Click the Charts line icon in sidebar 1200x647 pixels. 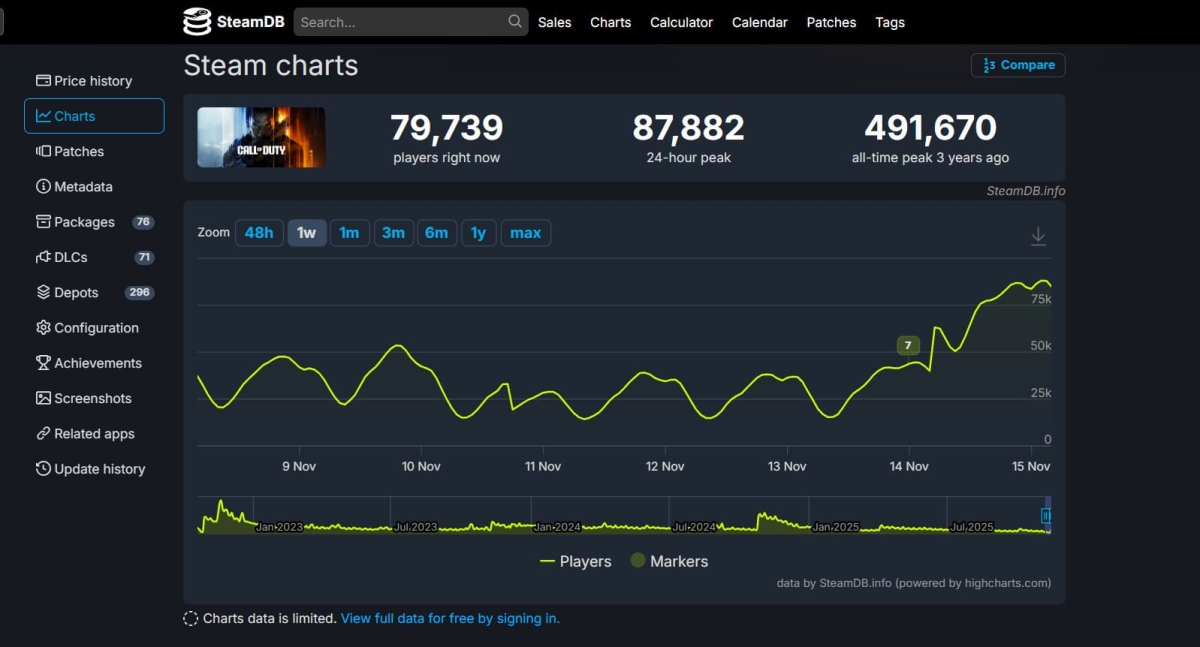pyautogui.click(x=43, y=116)
